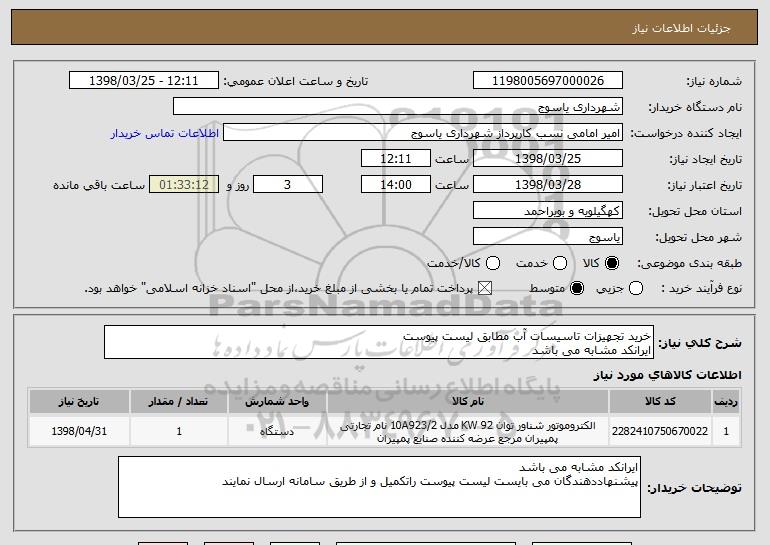770x545 pixels.
Task: Click the buyer organization field شهرداری یاسوج
Action: pyautogui.click(x=398, y=107)
